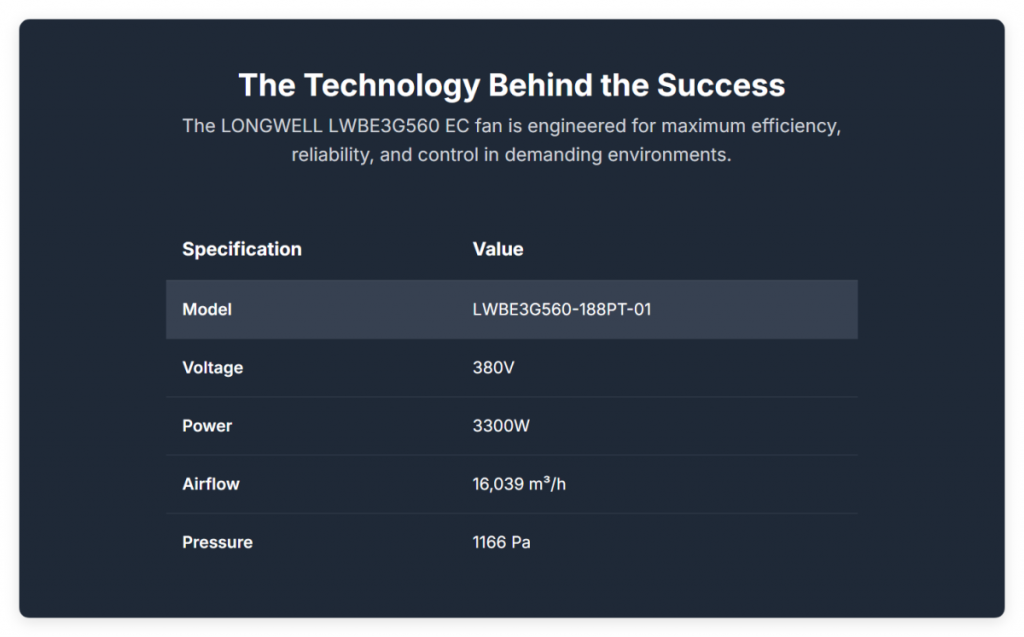Screen dimensions: 1024x637
Task: Click the 1166 Pa pressure value
Action: pyautogui.click(x=501, y=542)
